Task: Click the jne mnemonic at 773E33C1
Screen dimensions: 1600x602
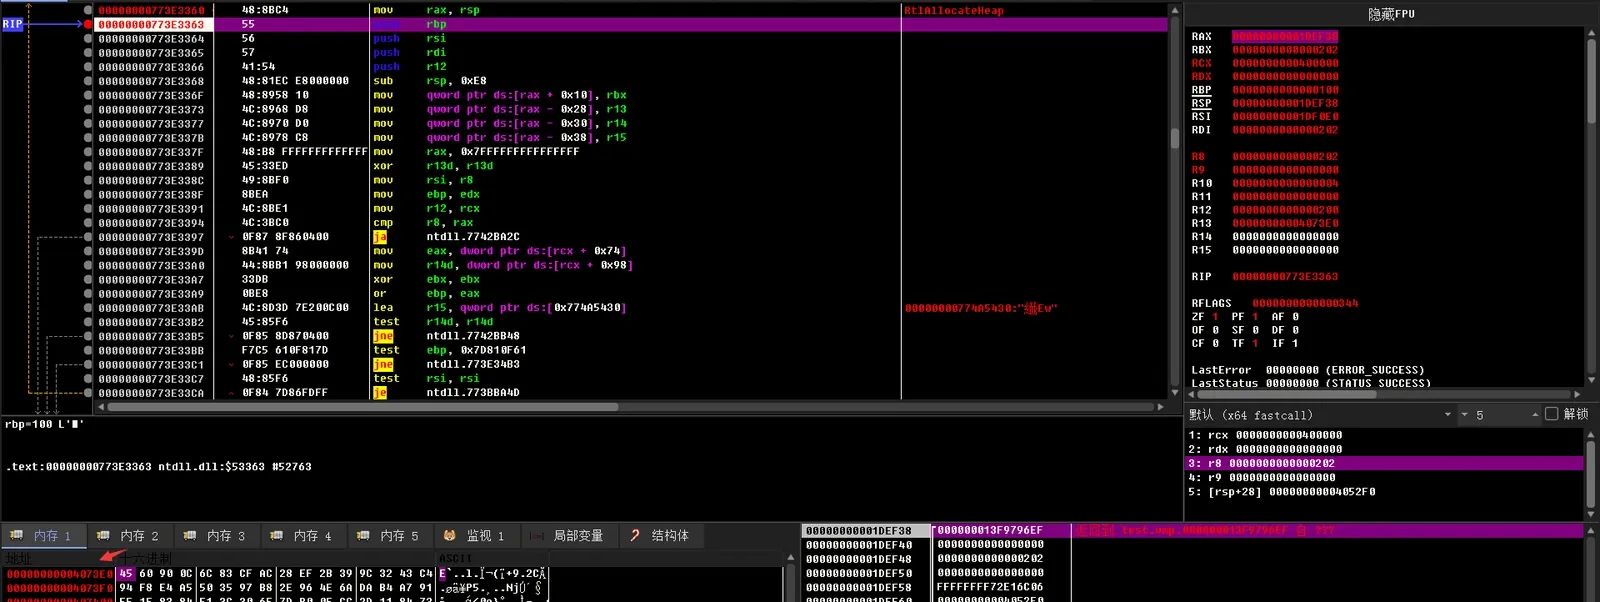Action: tap(383, 364)
